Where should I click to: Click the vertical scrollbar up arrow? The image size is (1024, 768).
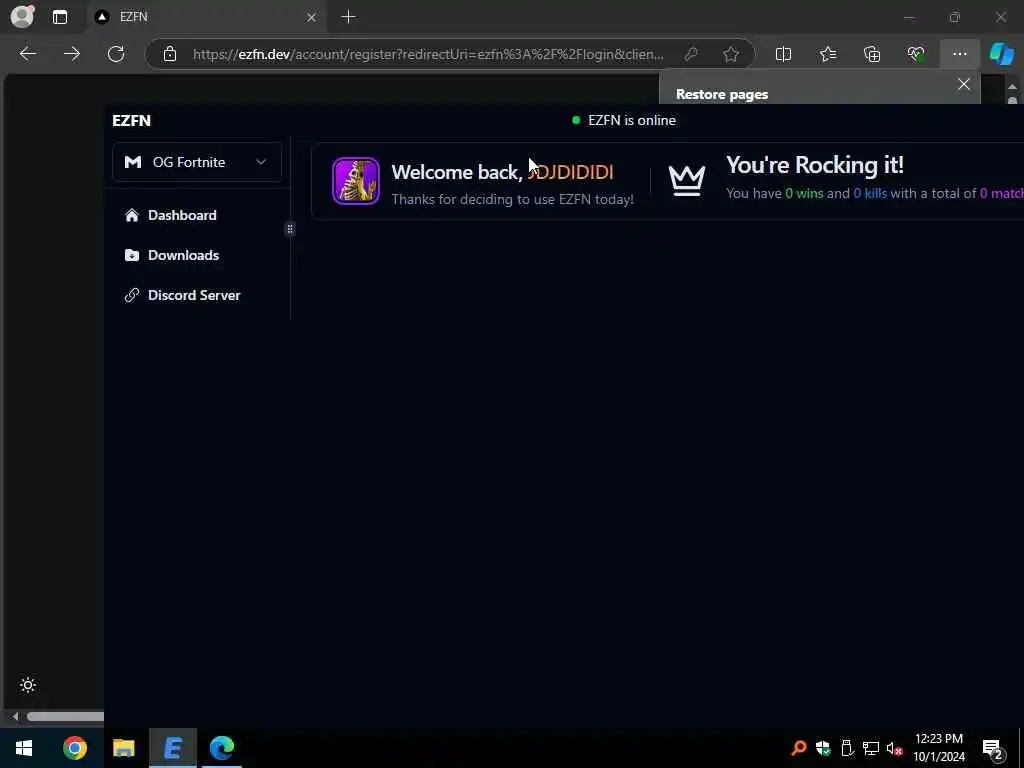1012,86
